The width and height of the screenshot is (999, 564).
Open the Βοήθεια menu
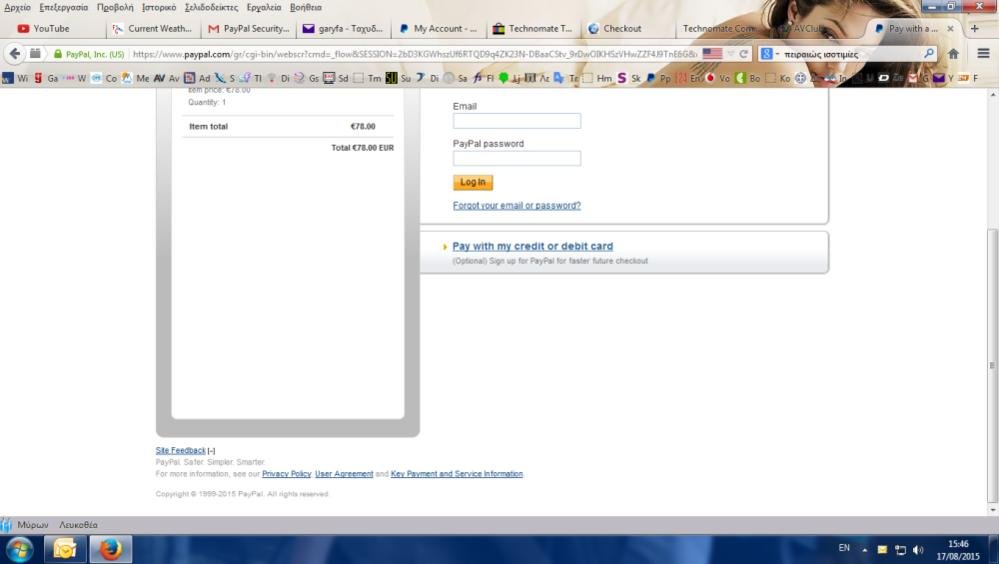coord(306,8)
